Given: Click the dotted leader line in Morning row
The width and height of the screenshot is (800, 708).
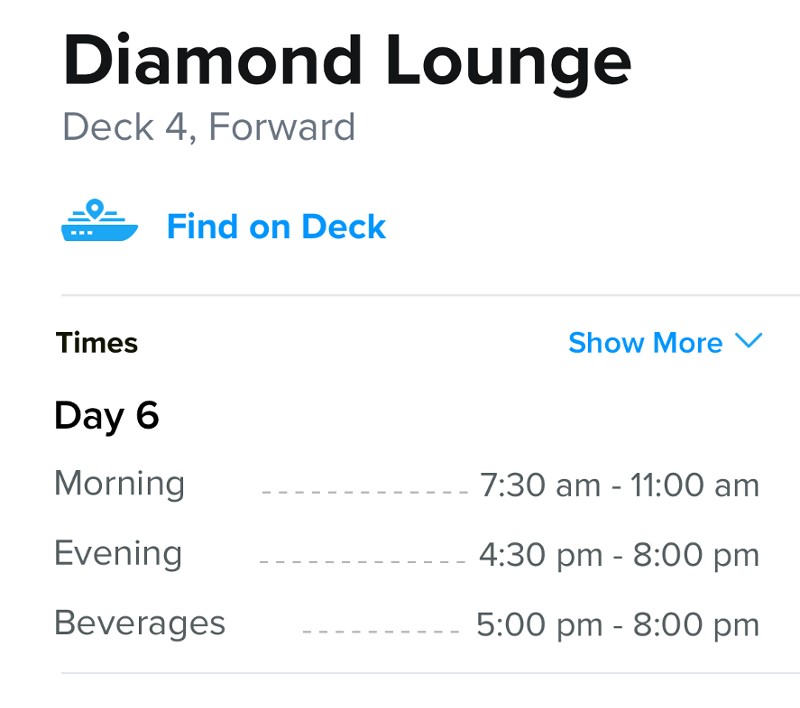Looking at the screenshot, I should [364, 492].
